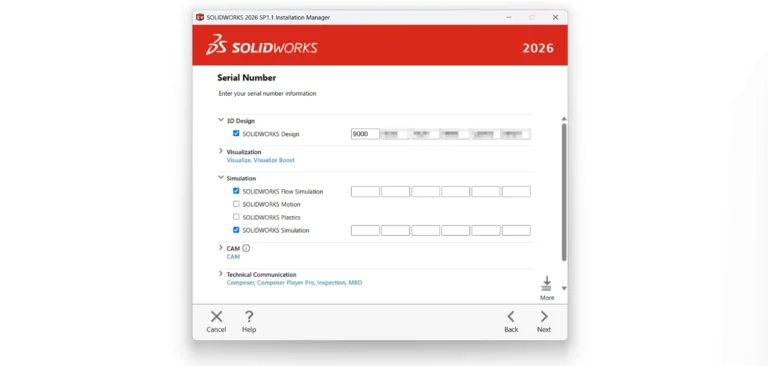The height and width of the screenshot is (366, 768).
Task: Click the scrollbar down arrow
Action: [564, 289]
